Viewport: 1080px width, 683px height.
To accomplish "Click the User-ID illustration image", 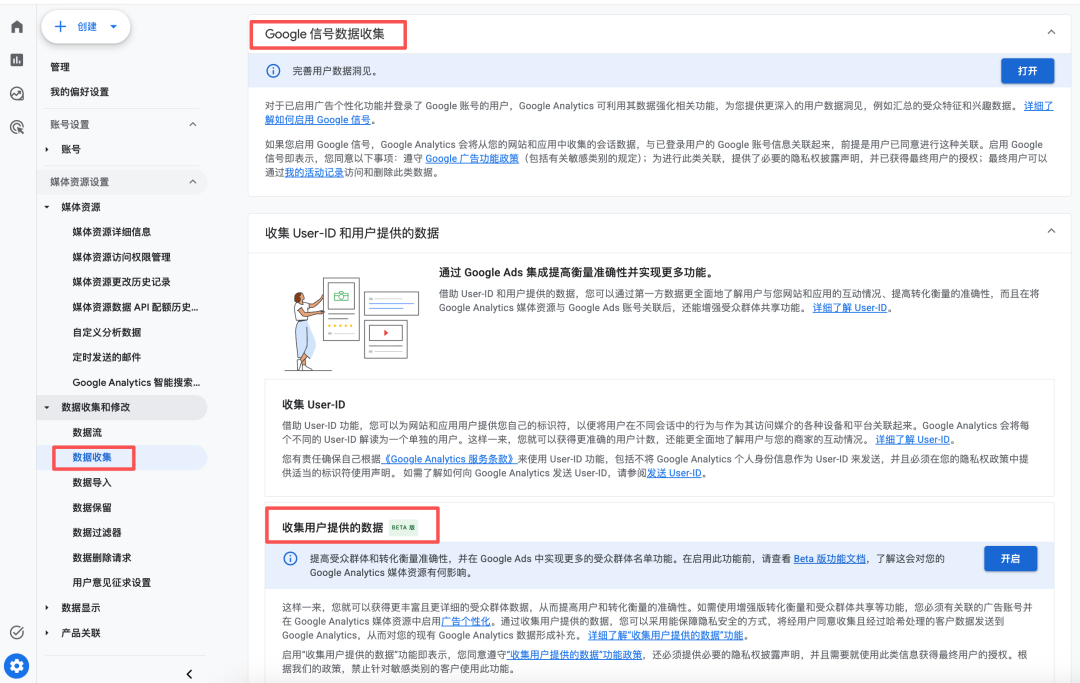I will click(x=352, y=324).
